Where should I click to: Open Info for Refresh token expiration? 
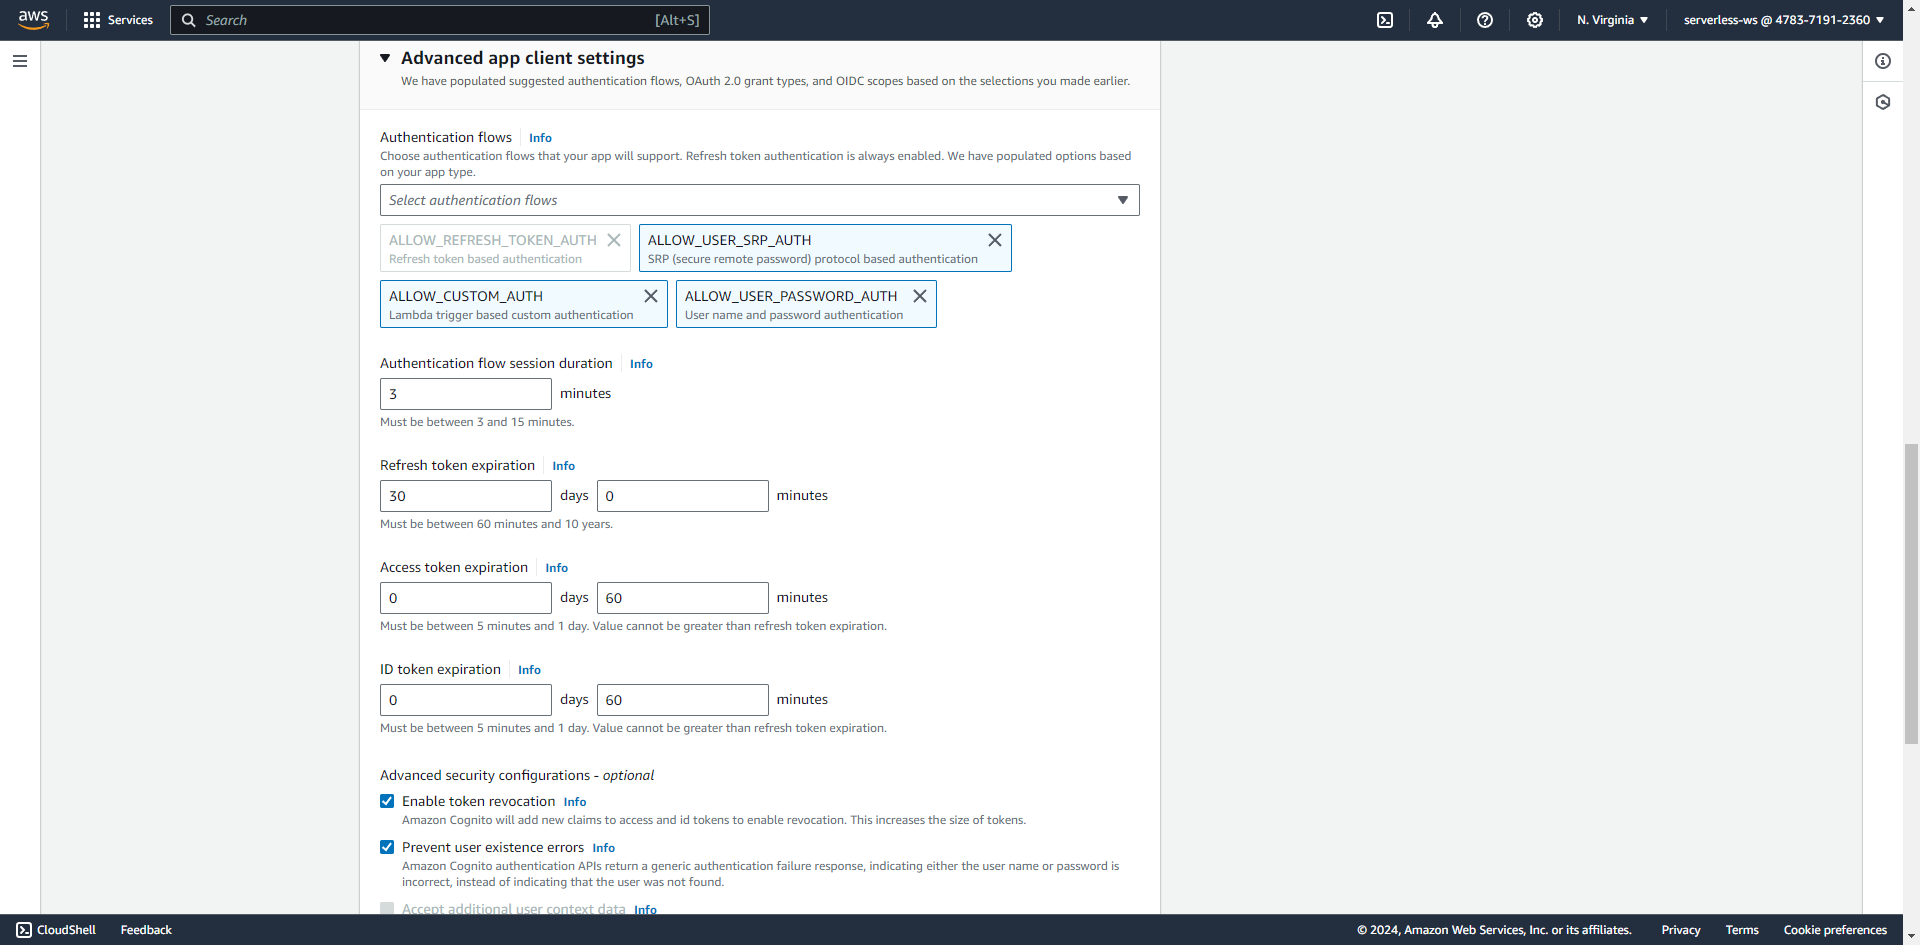click(x=564, y=466)
